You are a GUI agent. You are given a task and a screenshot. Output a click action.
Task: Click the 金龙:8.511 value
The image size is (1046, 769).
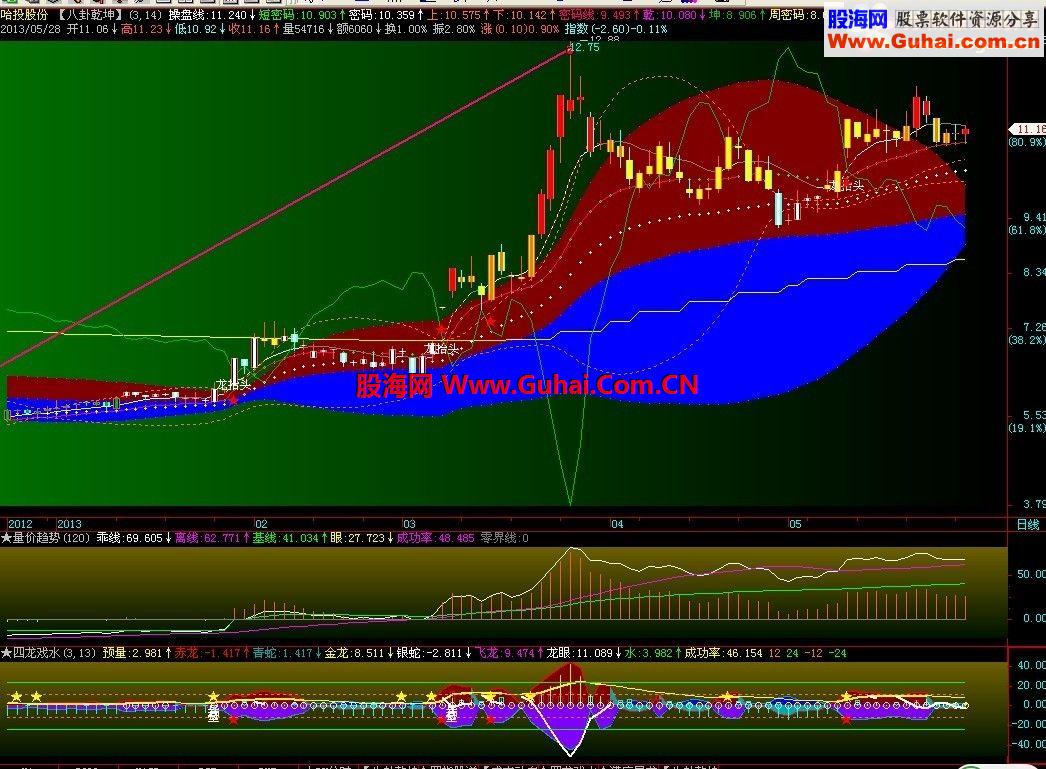tap(354, 654)
